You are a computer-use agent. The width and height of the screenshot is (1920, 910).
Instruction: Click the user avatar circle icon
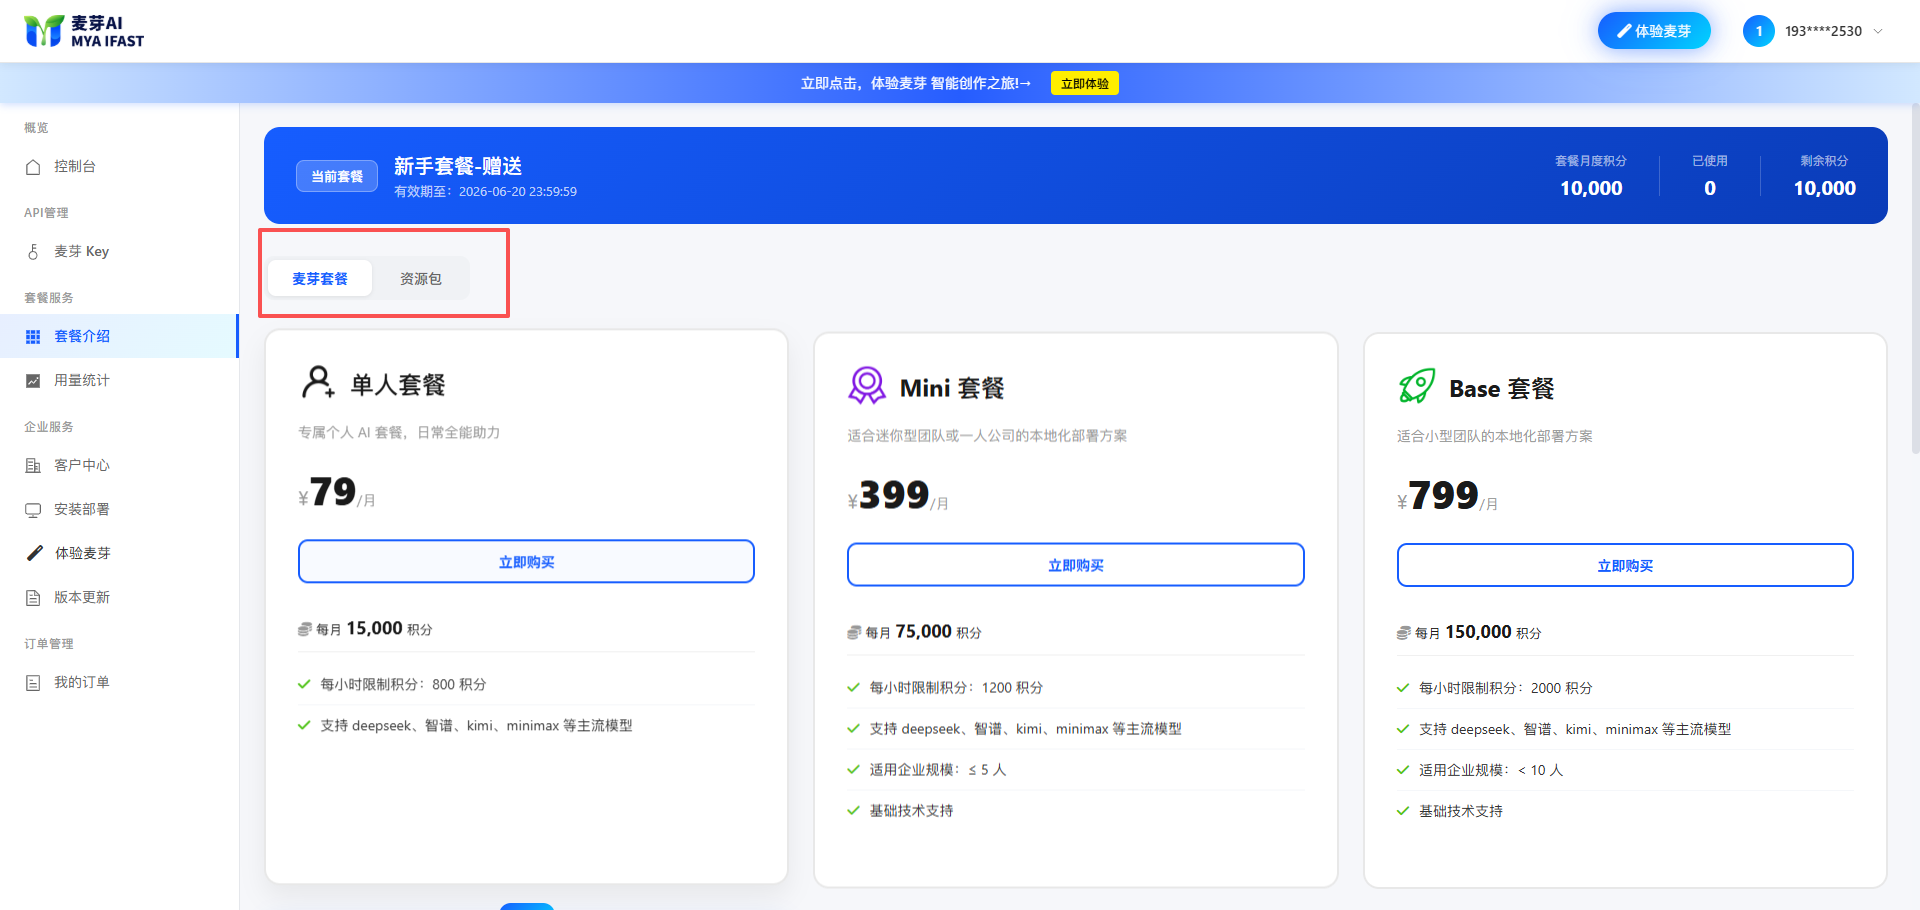point(1758,31)
